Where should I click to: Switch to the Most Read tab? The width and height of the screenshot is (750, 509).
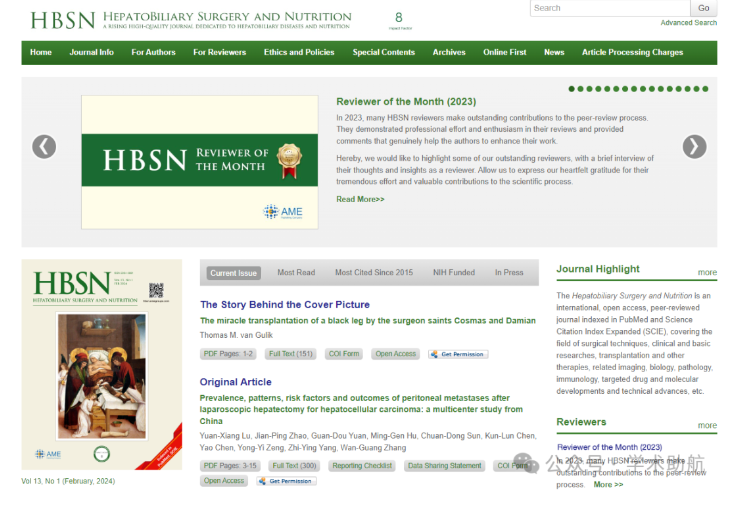click(x=296, y=272)
